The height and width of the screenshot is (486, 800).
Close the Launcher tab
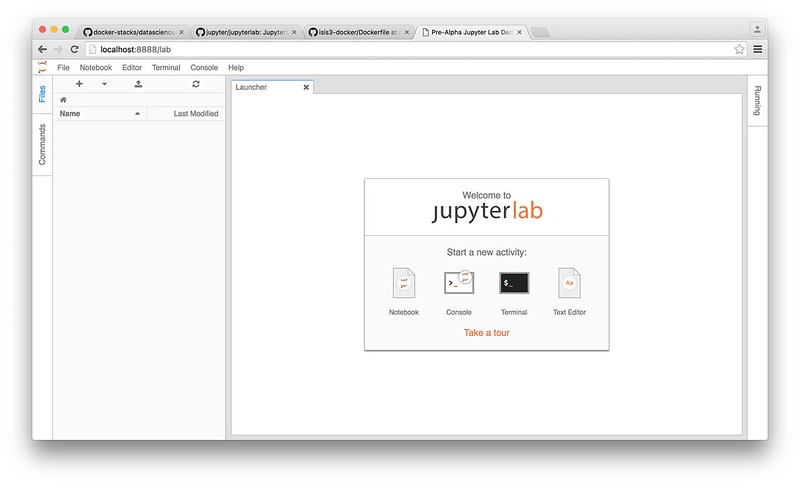[306, 87]
